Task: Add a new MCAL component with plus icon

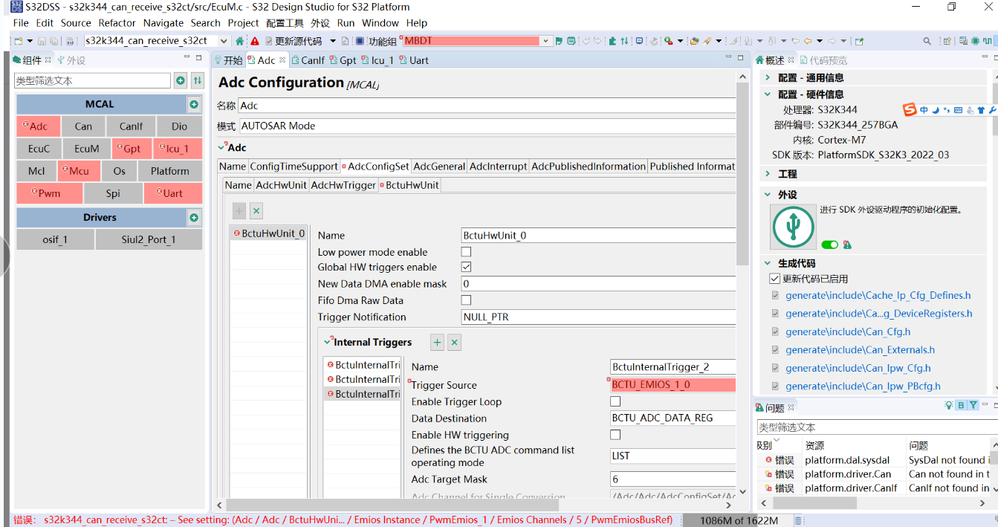Action: click(x=193, y=104)
